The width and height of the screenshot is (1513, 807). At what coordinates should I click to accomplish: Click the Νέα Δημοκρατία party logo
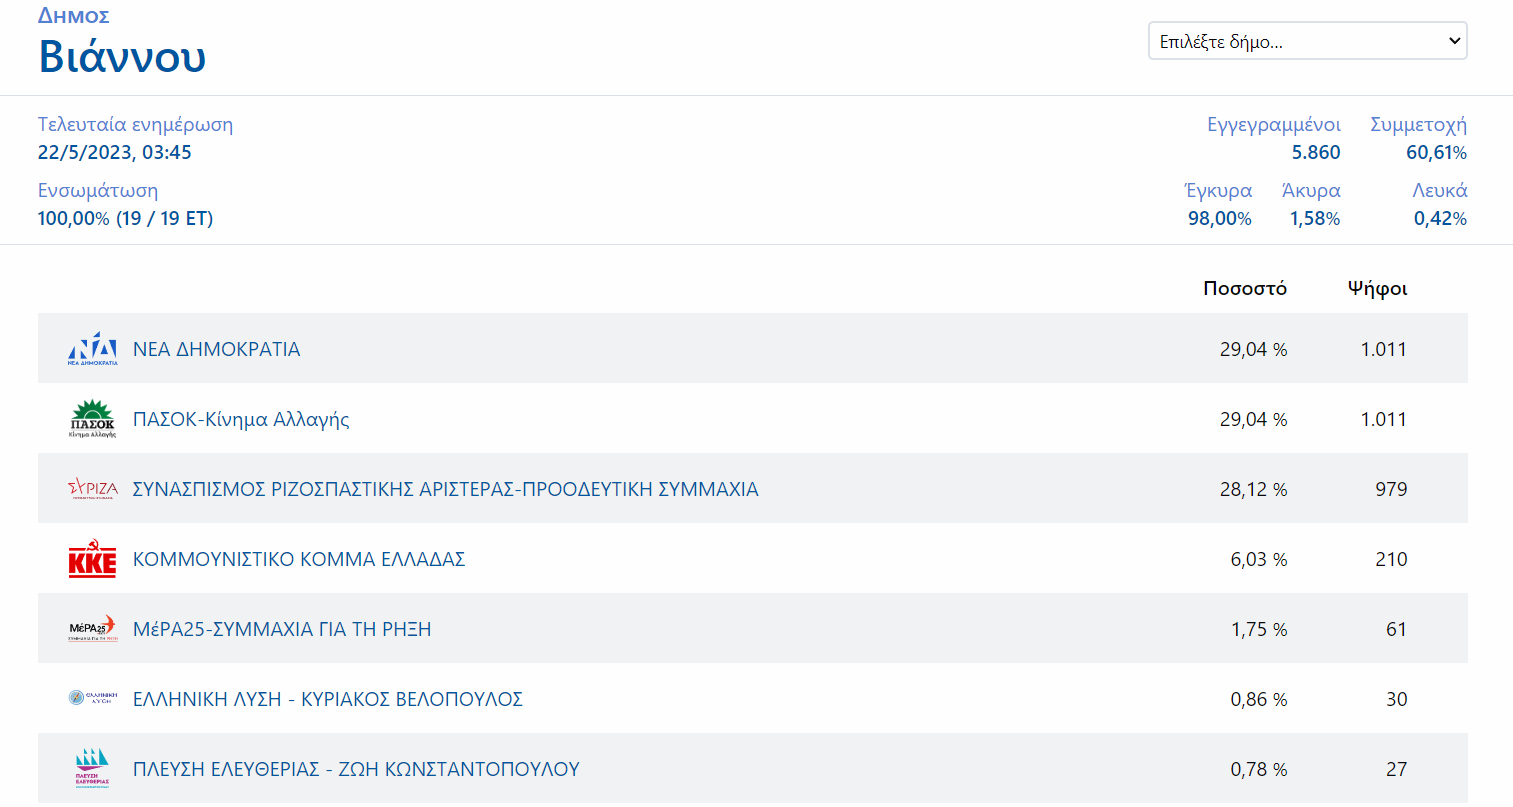[x=92, y=349]
